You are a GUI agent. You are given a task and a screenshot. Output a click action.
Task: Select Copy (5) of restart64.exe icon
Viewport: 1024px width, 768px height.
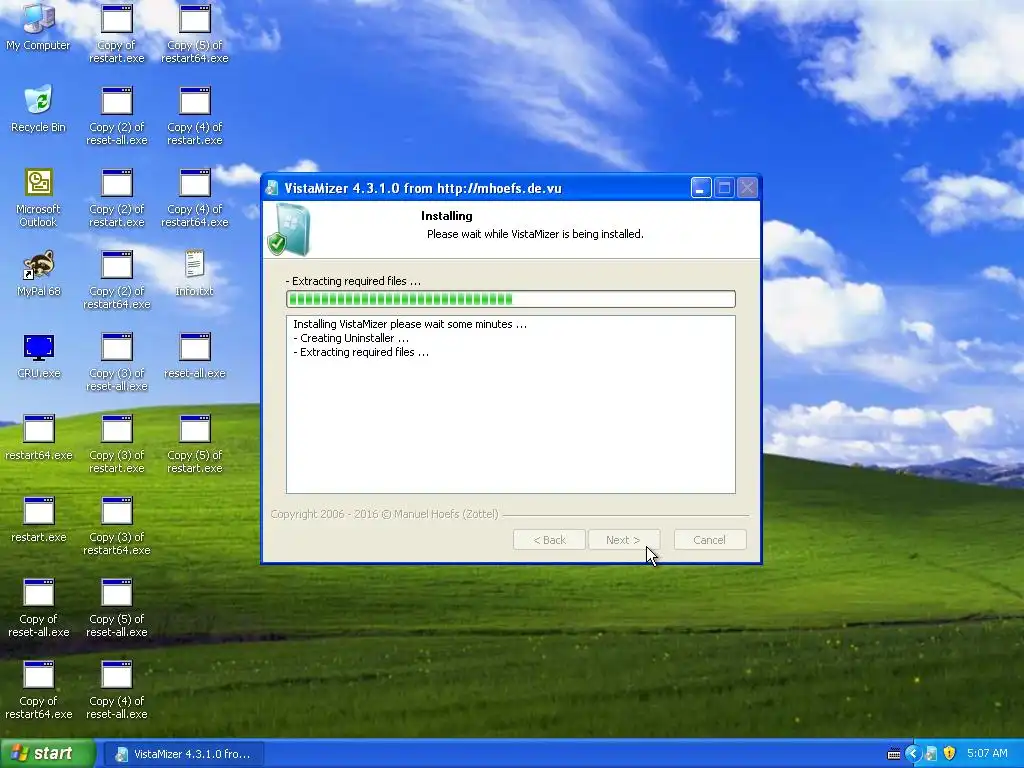195,34
